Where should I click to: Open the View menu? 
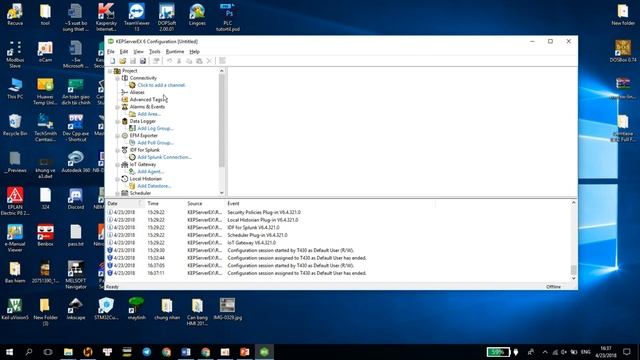138,51
